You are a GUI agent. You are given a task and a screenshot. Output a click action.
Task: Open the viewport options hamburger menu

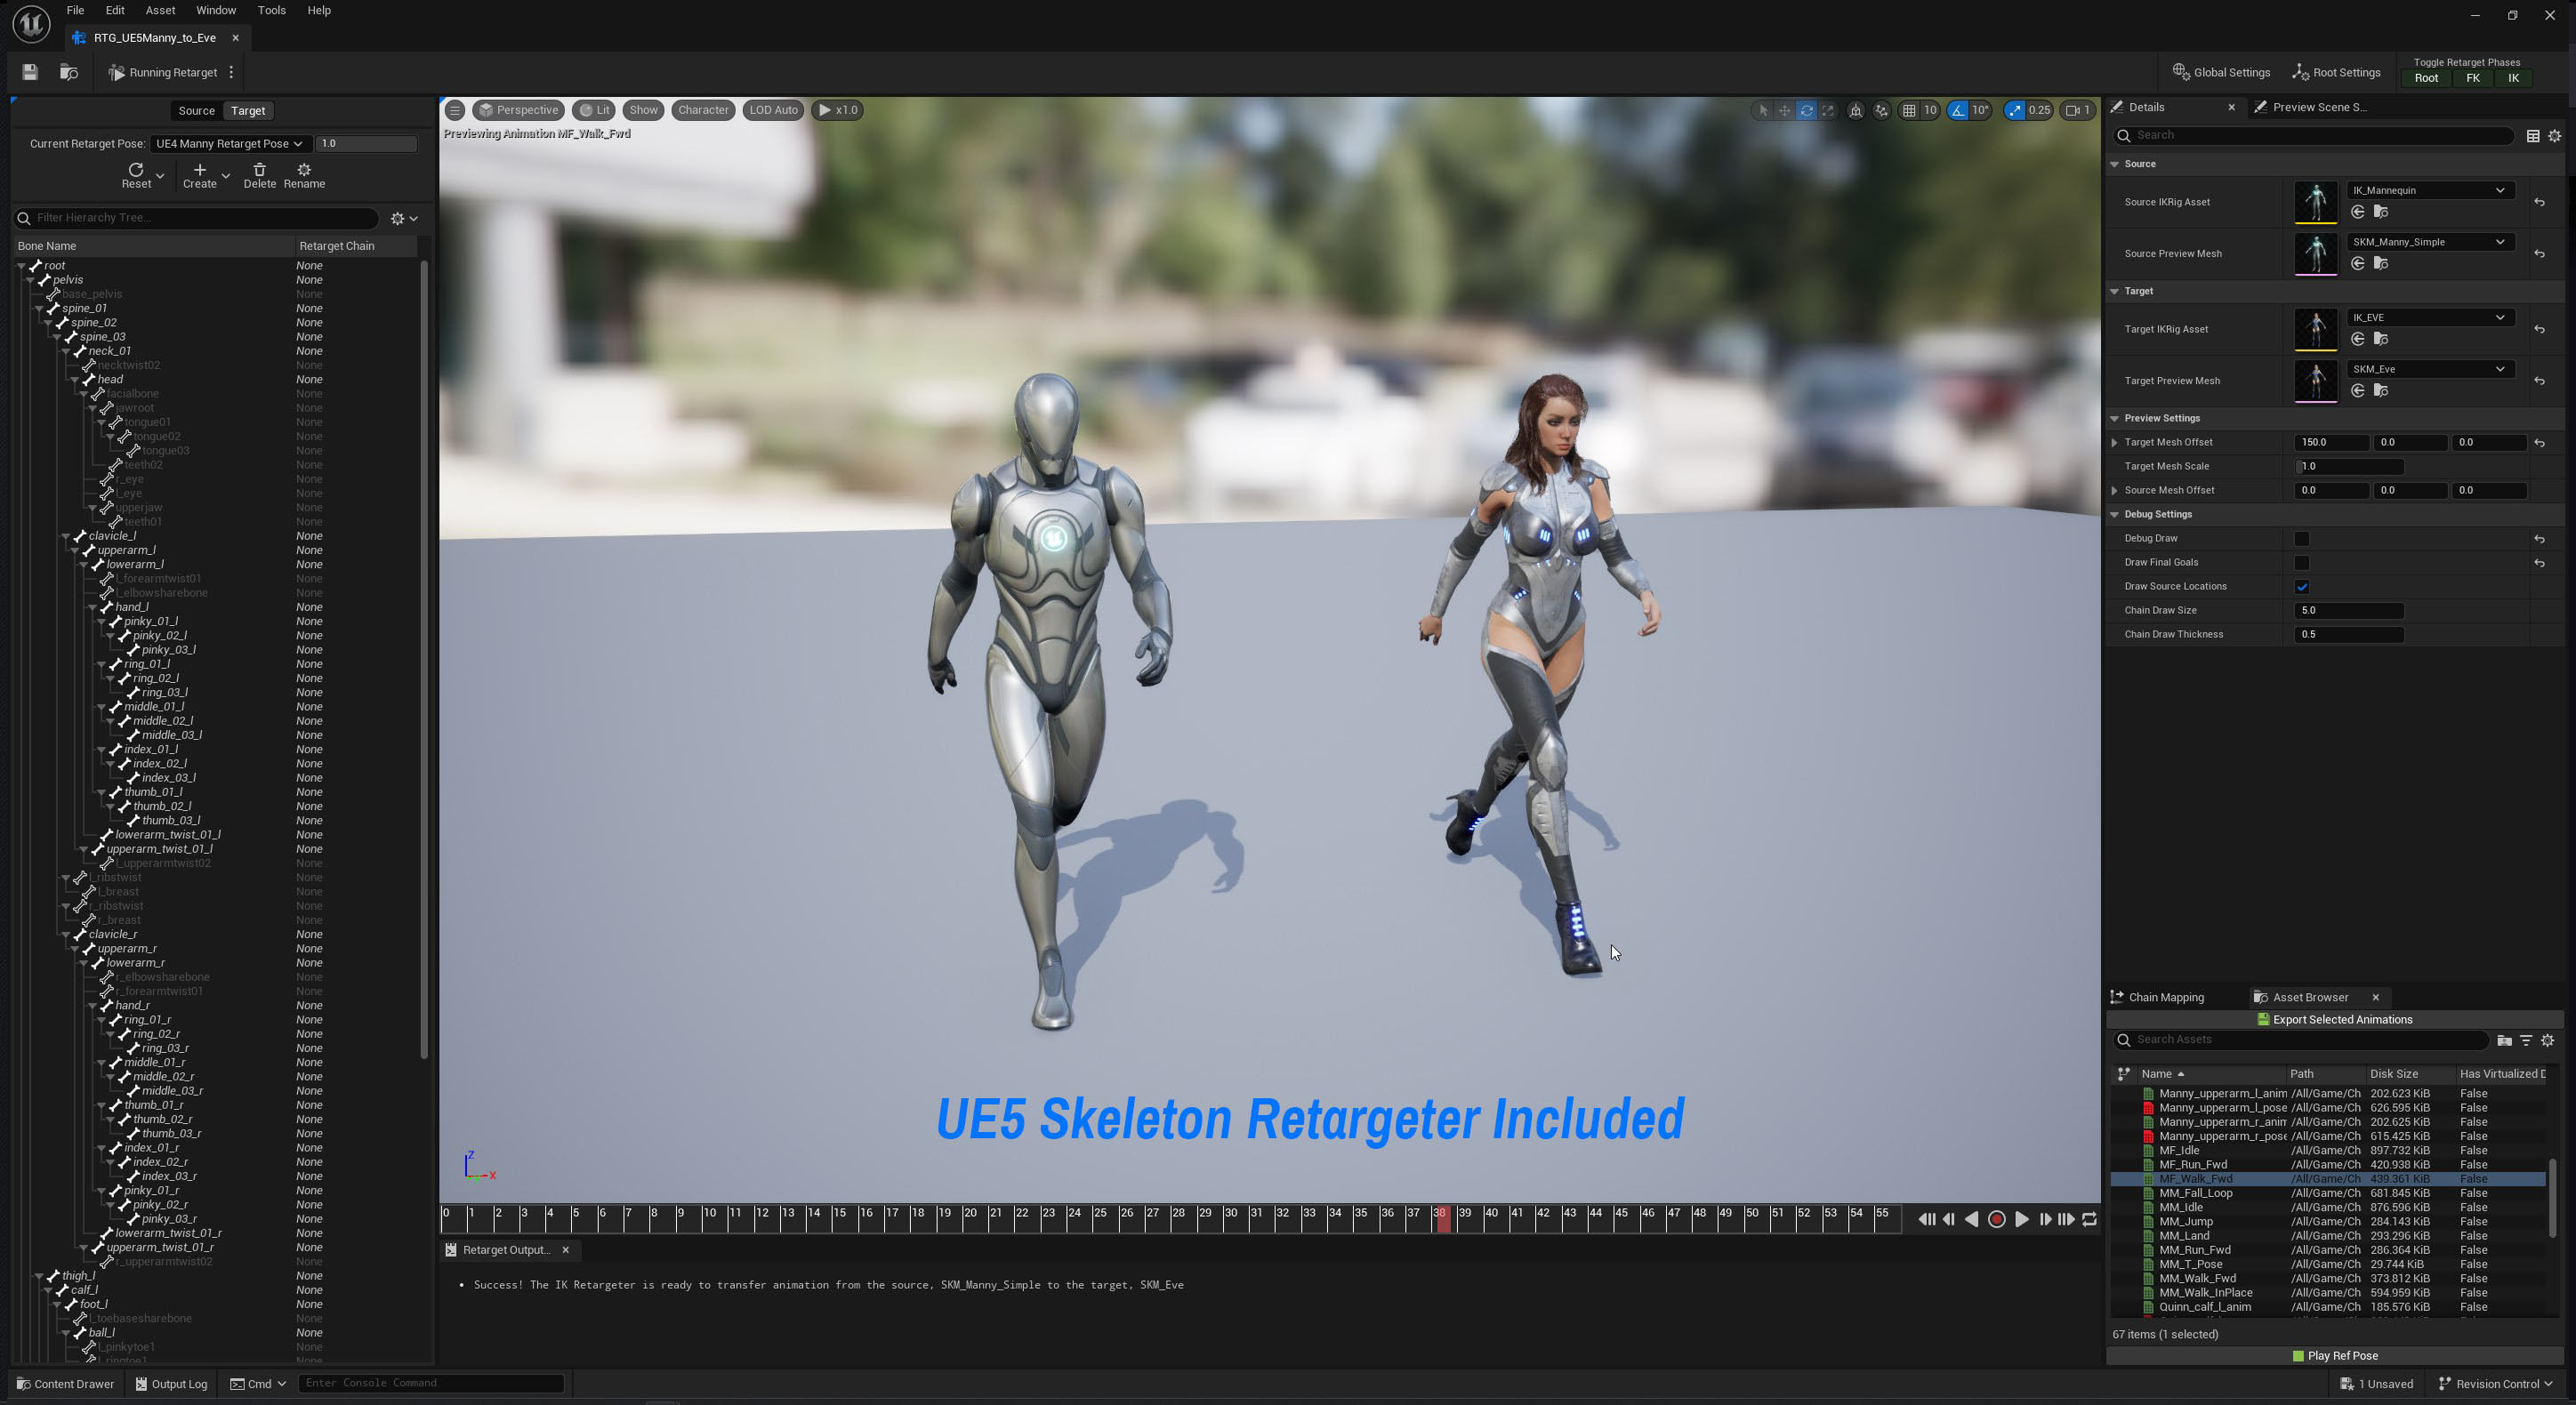(455, 110)
